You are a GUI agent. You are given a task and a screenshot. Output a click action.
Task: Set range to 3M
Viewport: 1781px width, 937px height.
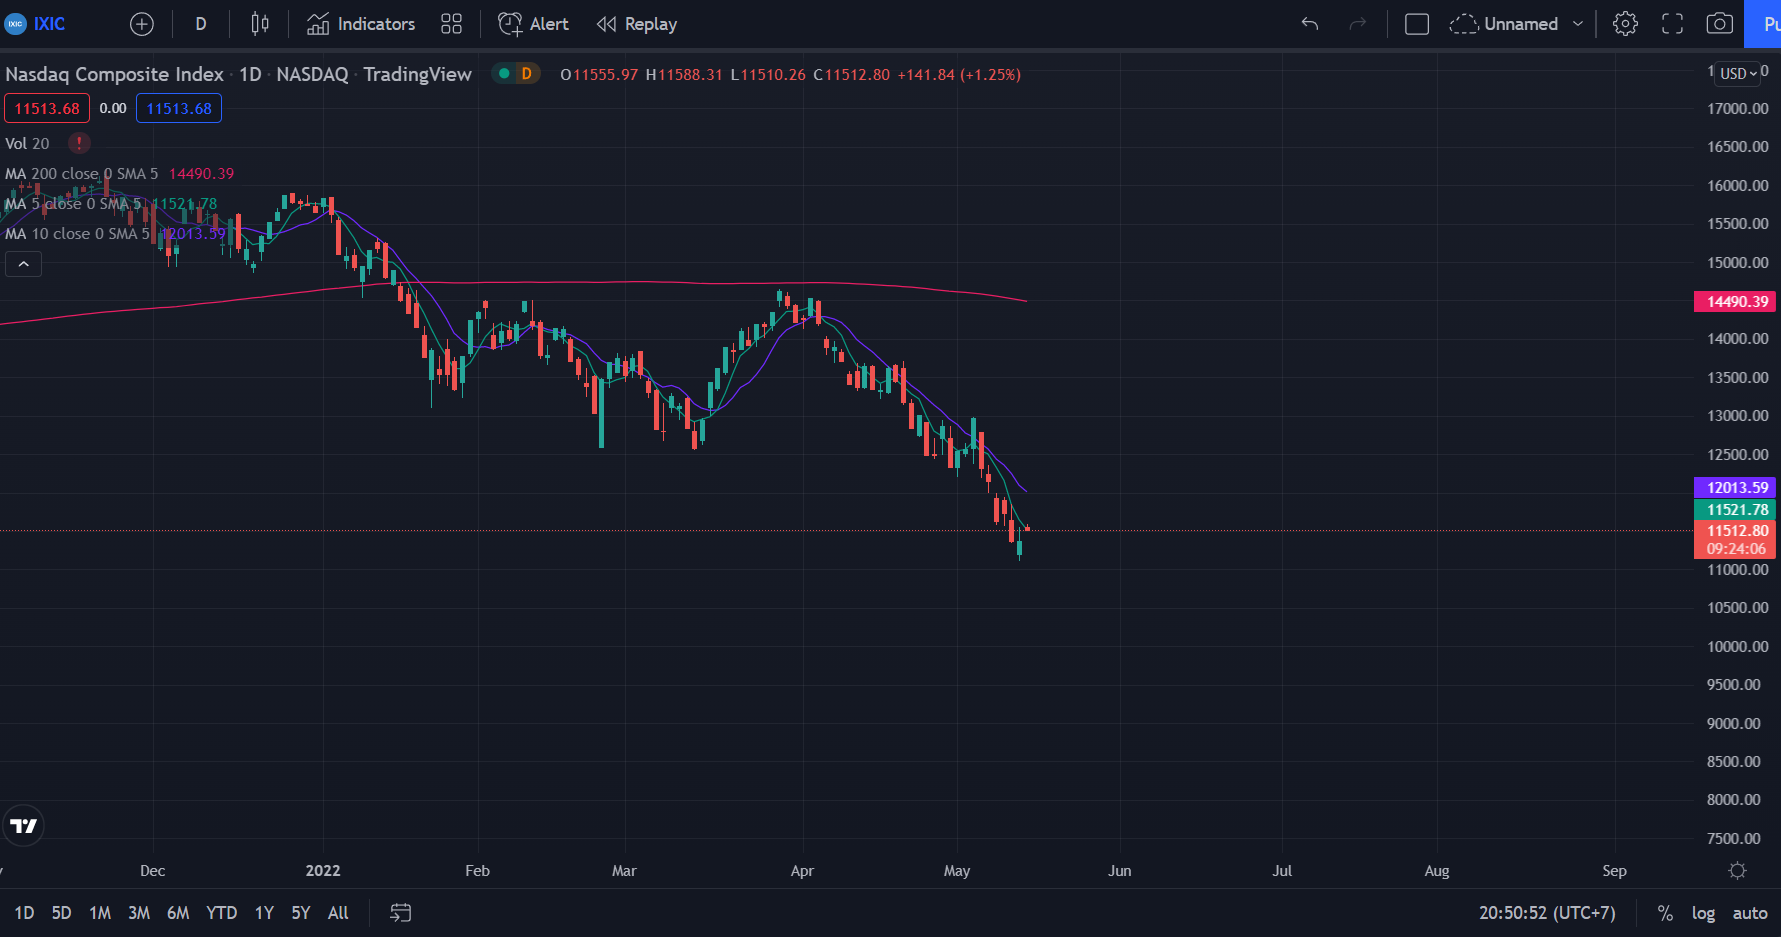point(139,913)
